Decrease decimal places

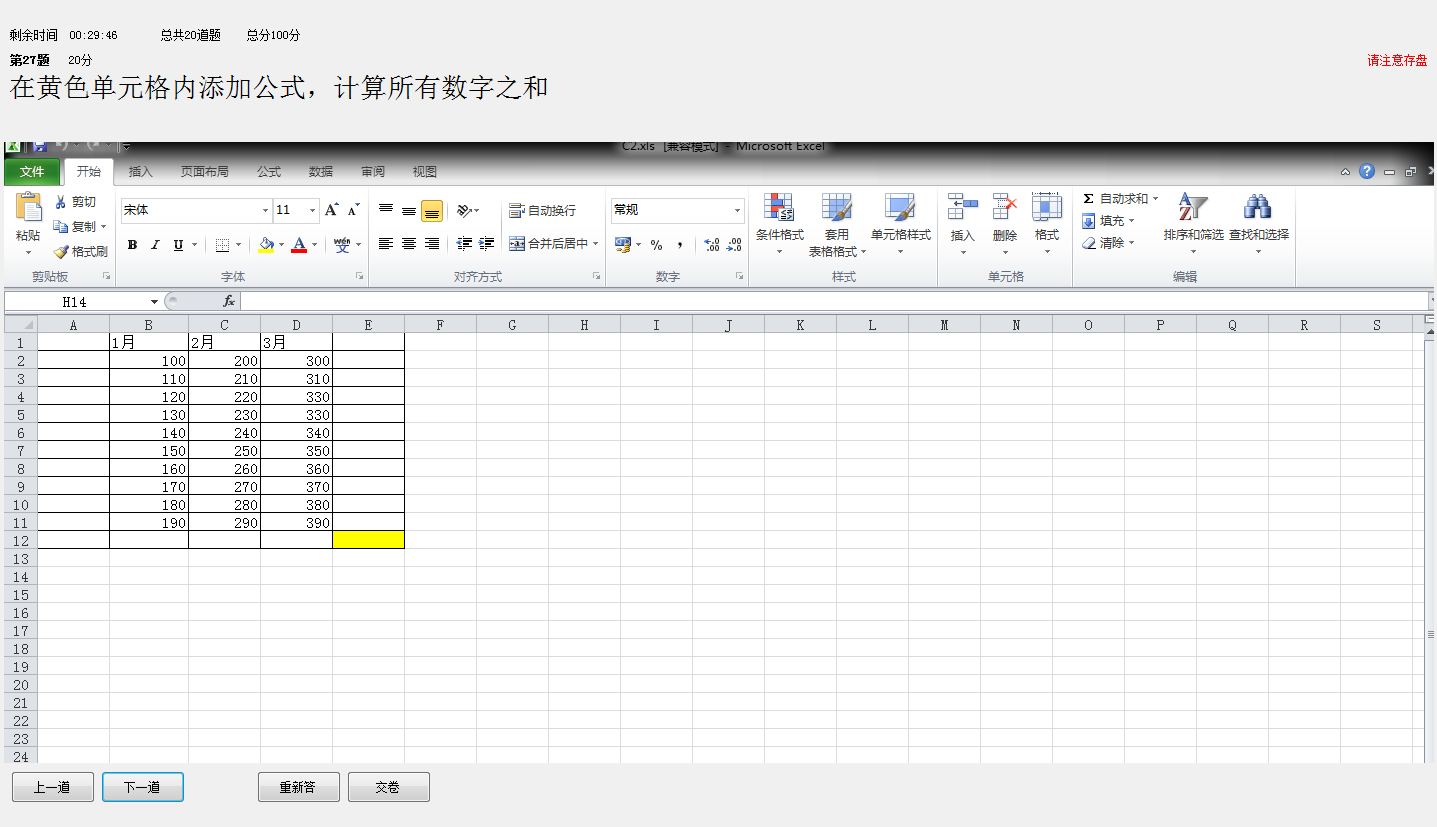[734, 245]
